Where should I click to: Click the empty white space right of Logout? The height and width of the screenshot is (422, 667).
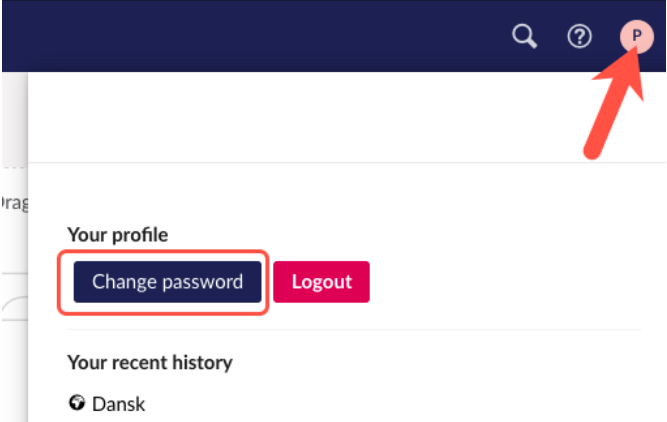tap(504, 282)
